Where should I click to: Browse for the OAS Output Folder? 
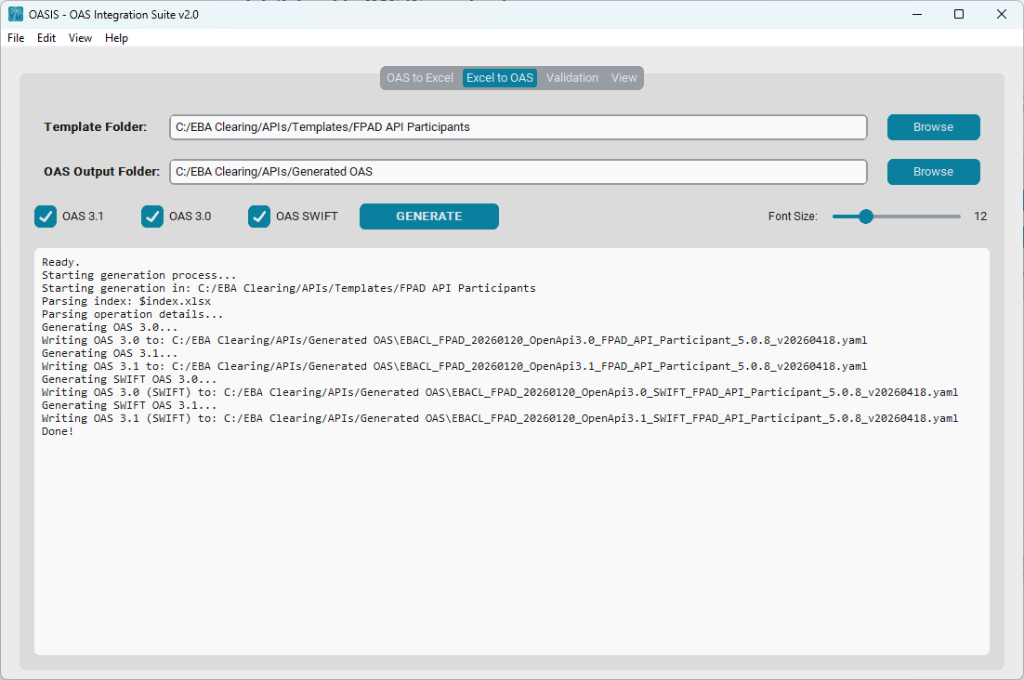coord(932,171)
